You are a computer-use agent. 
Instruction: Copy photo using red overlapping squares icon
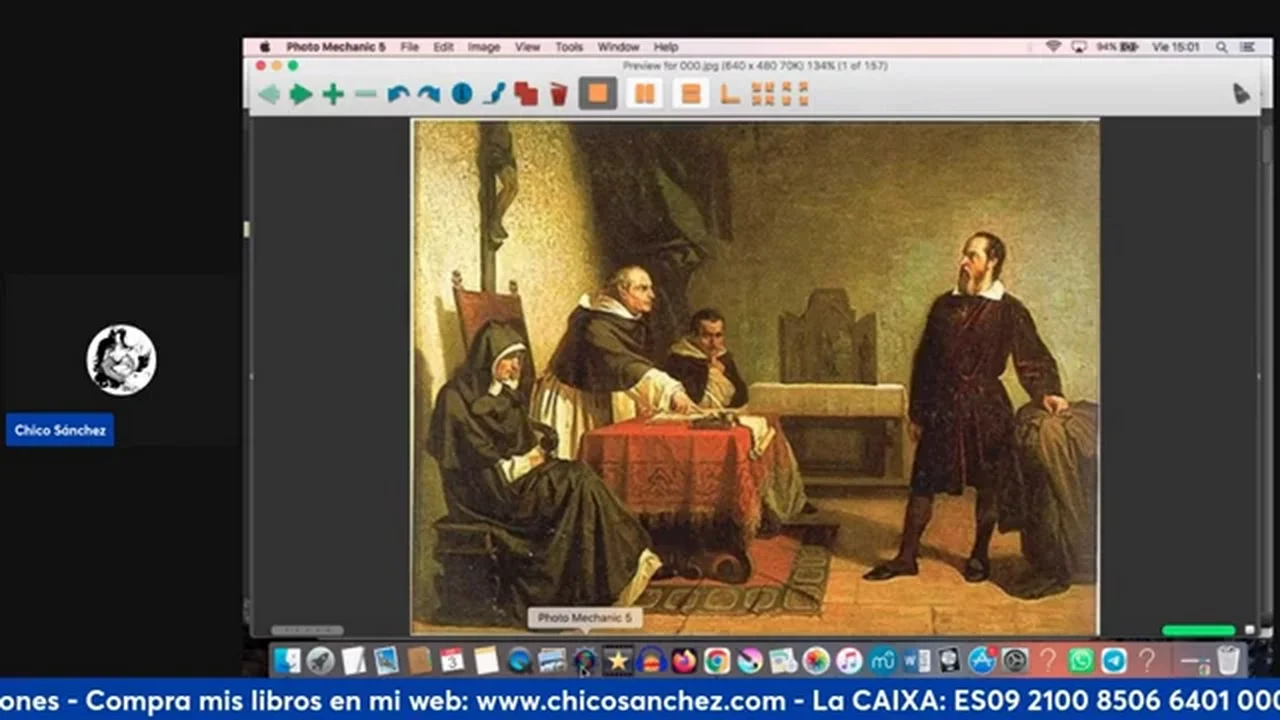tap(526, 94)
